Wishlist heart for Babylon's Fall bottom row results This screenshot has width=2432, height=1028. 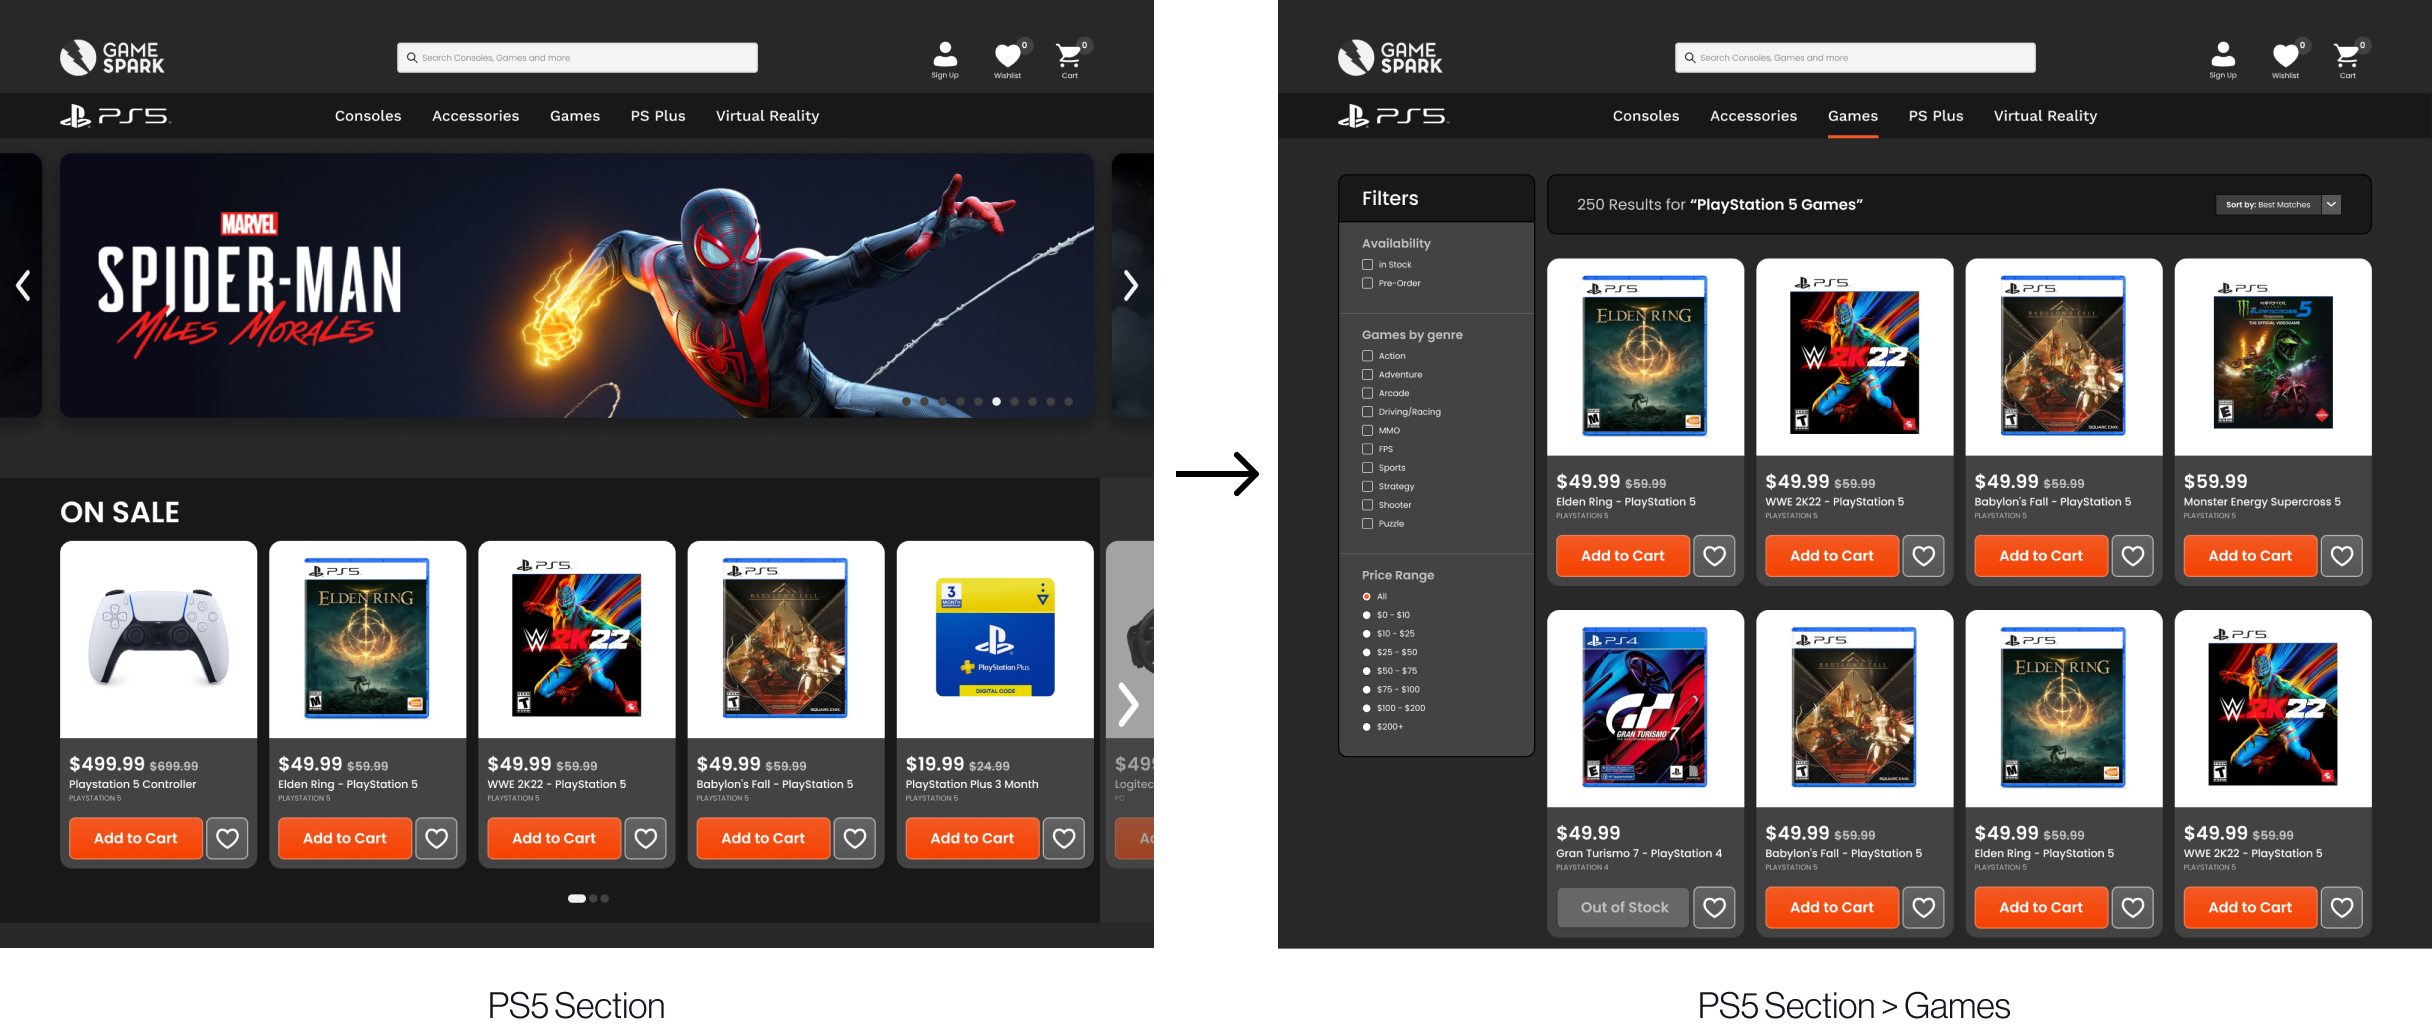click(x=1924, y=907)
